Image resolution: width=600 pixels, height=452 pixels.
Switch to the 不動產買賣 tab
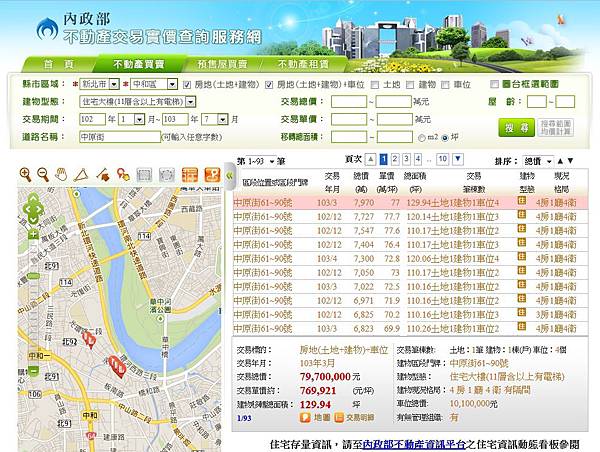pos(139,64)
